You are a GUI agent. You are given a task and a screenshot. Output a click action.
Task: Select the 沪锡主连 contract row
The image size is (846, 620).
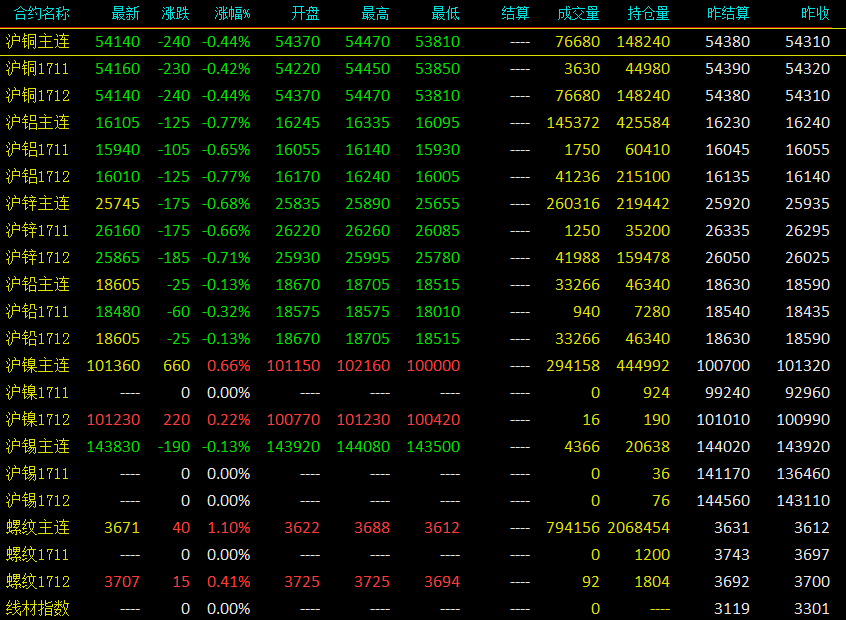click(x=423, y=446)
